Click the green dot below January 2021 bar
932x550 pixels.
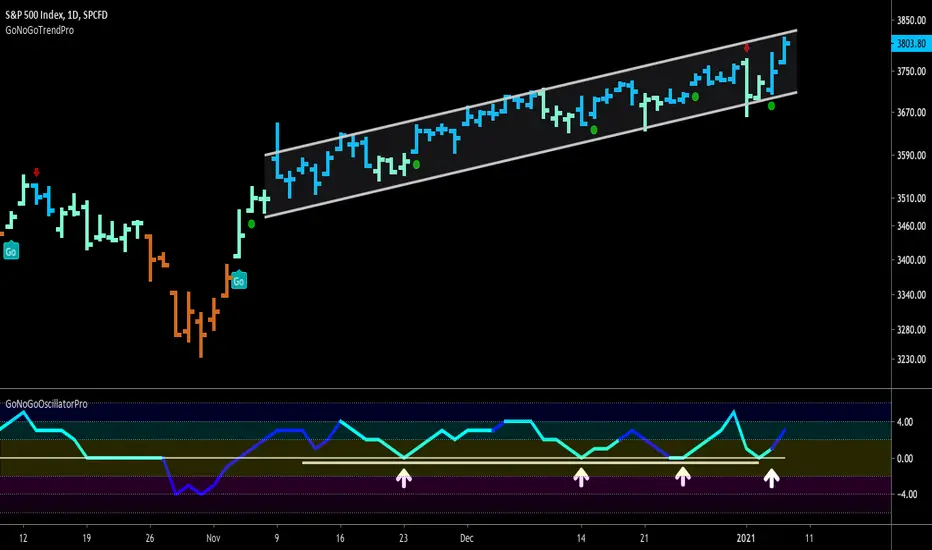pos(771,106)
